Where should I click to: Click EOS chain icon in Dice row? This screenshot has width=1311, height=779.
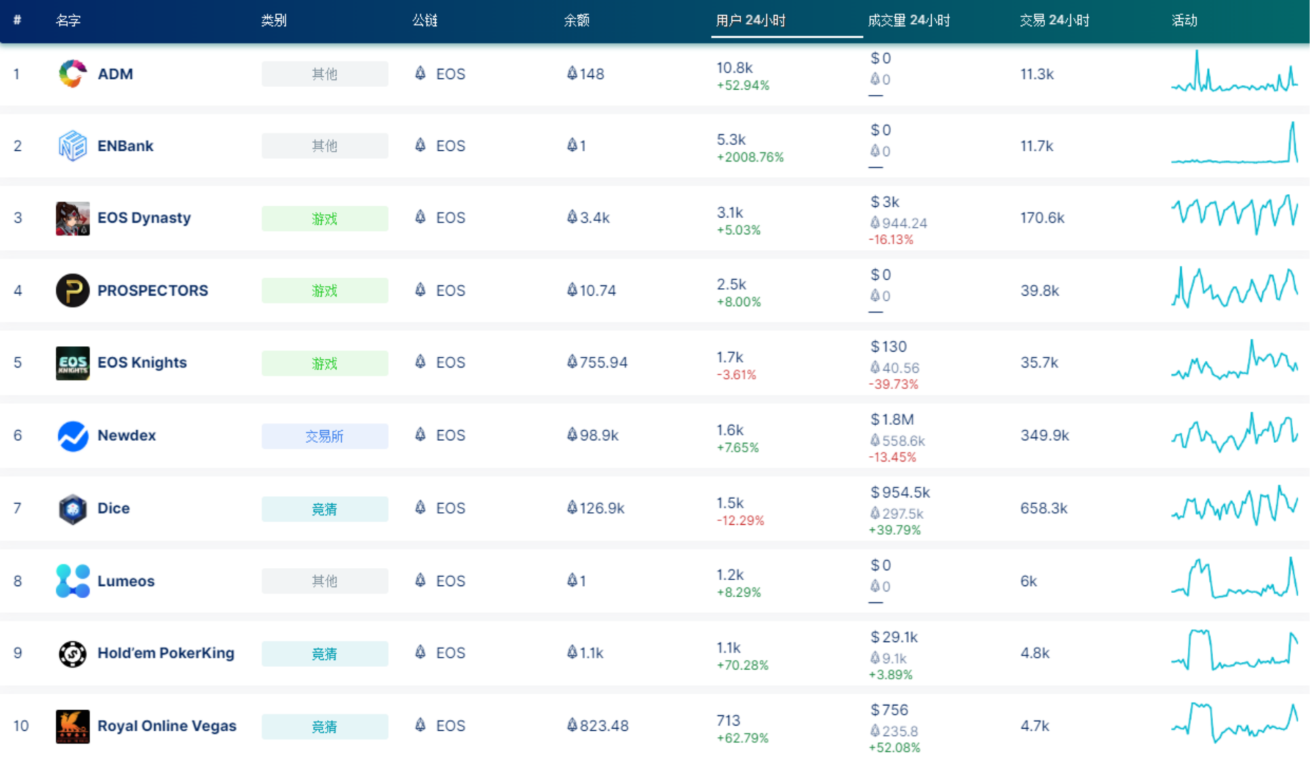pyautogui.click(x=420, y=507)
